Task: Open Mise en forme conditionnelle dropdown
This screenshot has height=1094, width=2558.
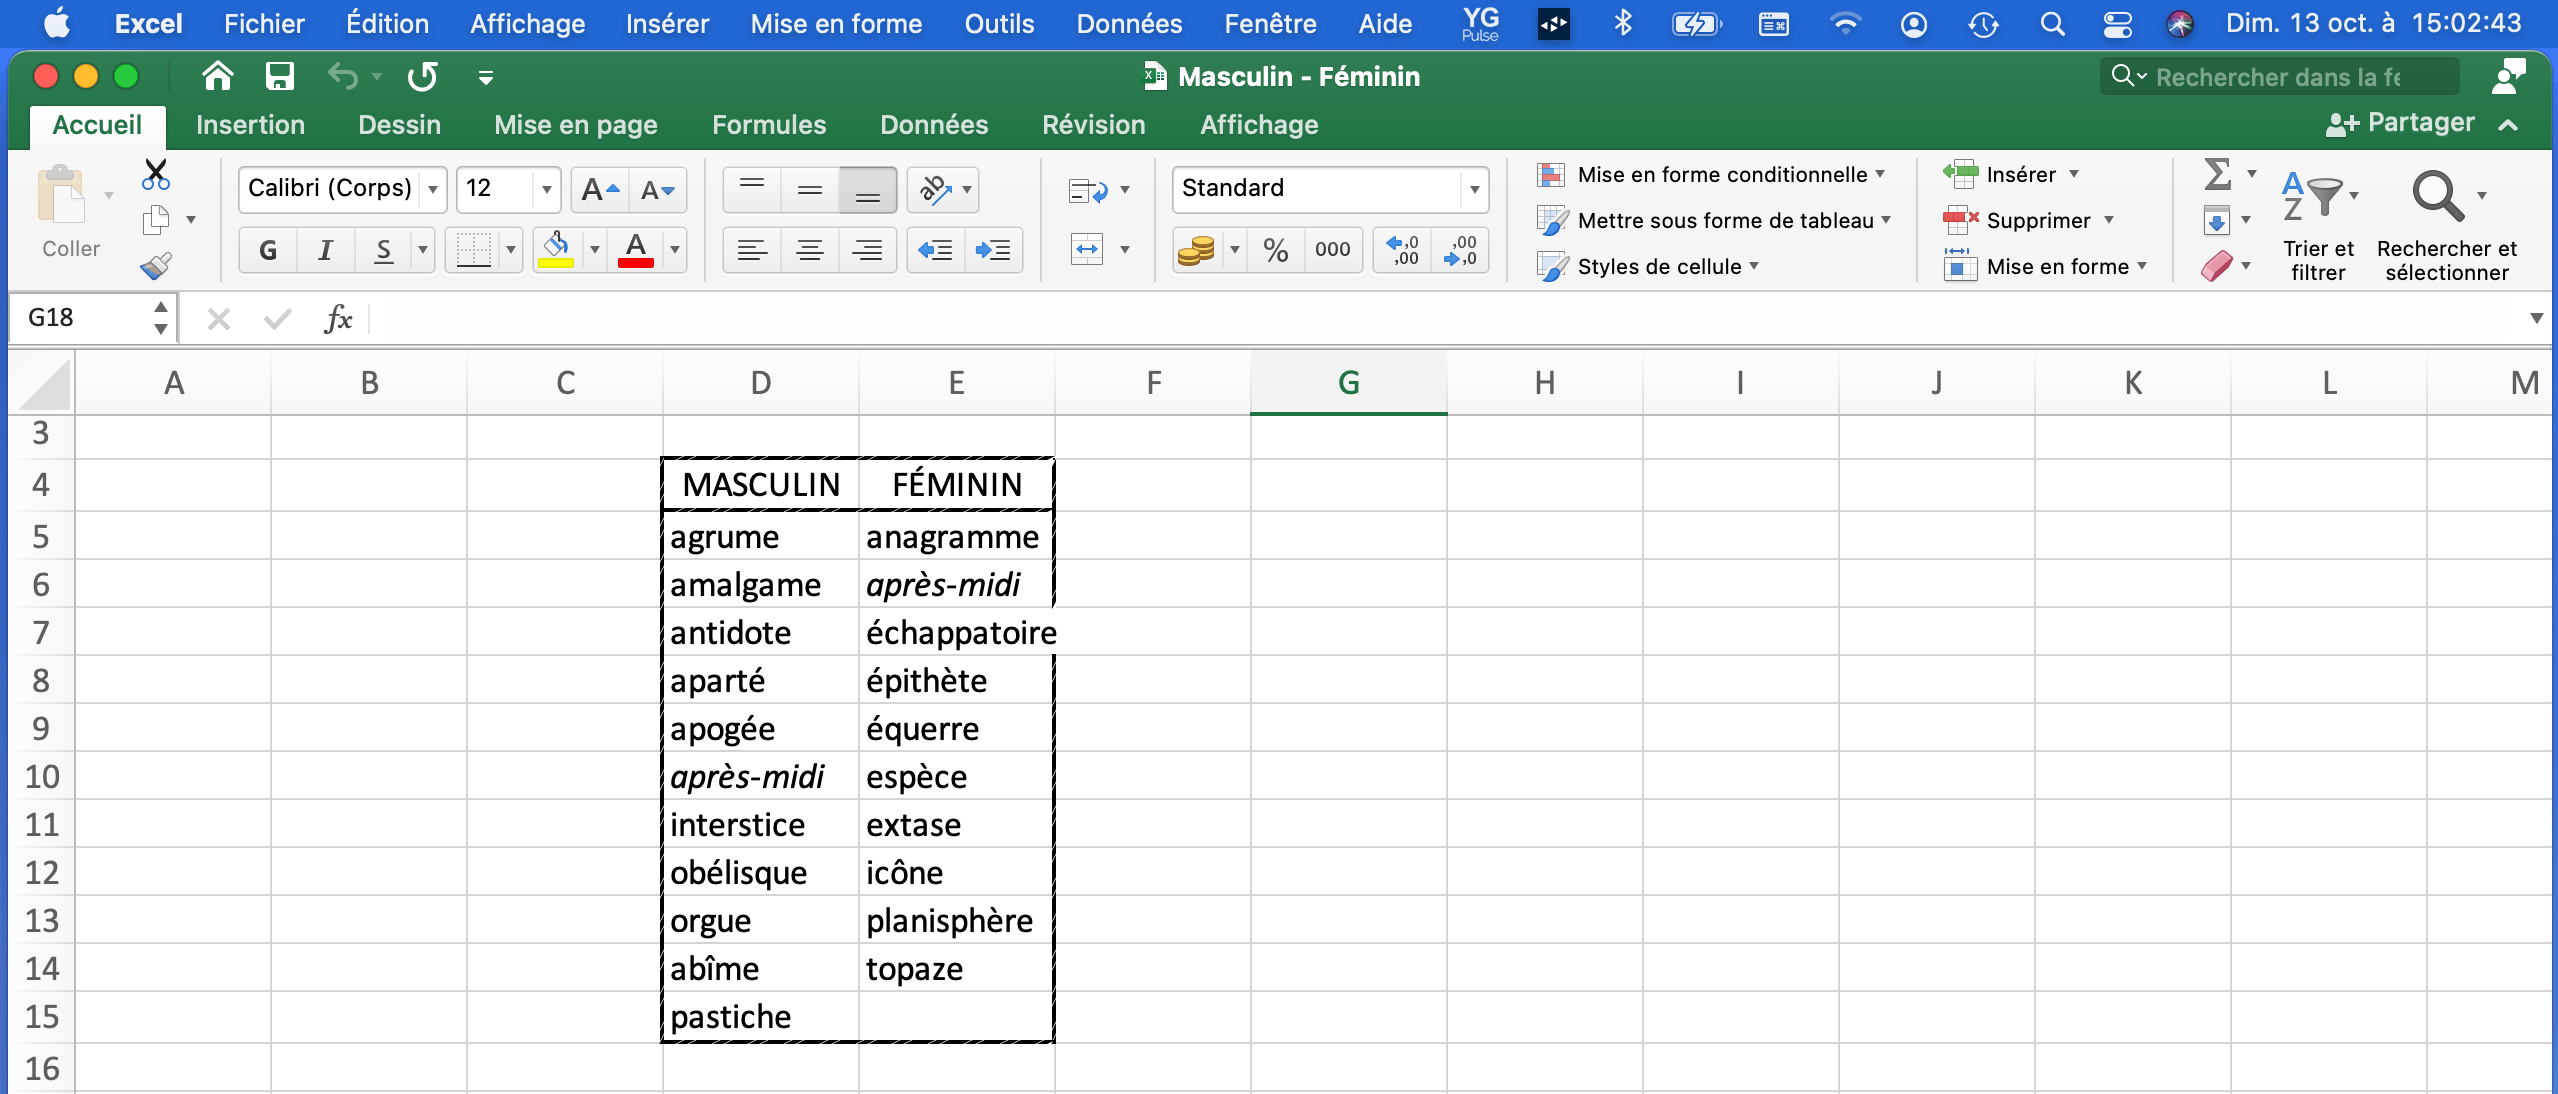Action: point(1722,174)
